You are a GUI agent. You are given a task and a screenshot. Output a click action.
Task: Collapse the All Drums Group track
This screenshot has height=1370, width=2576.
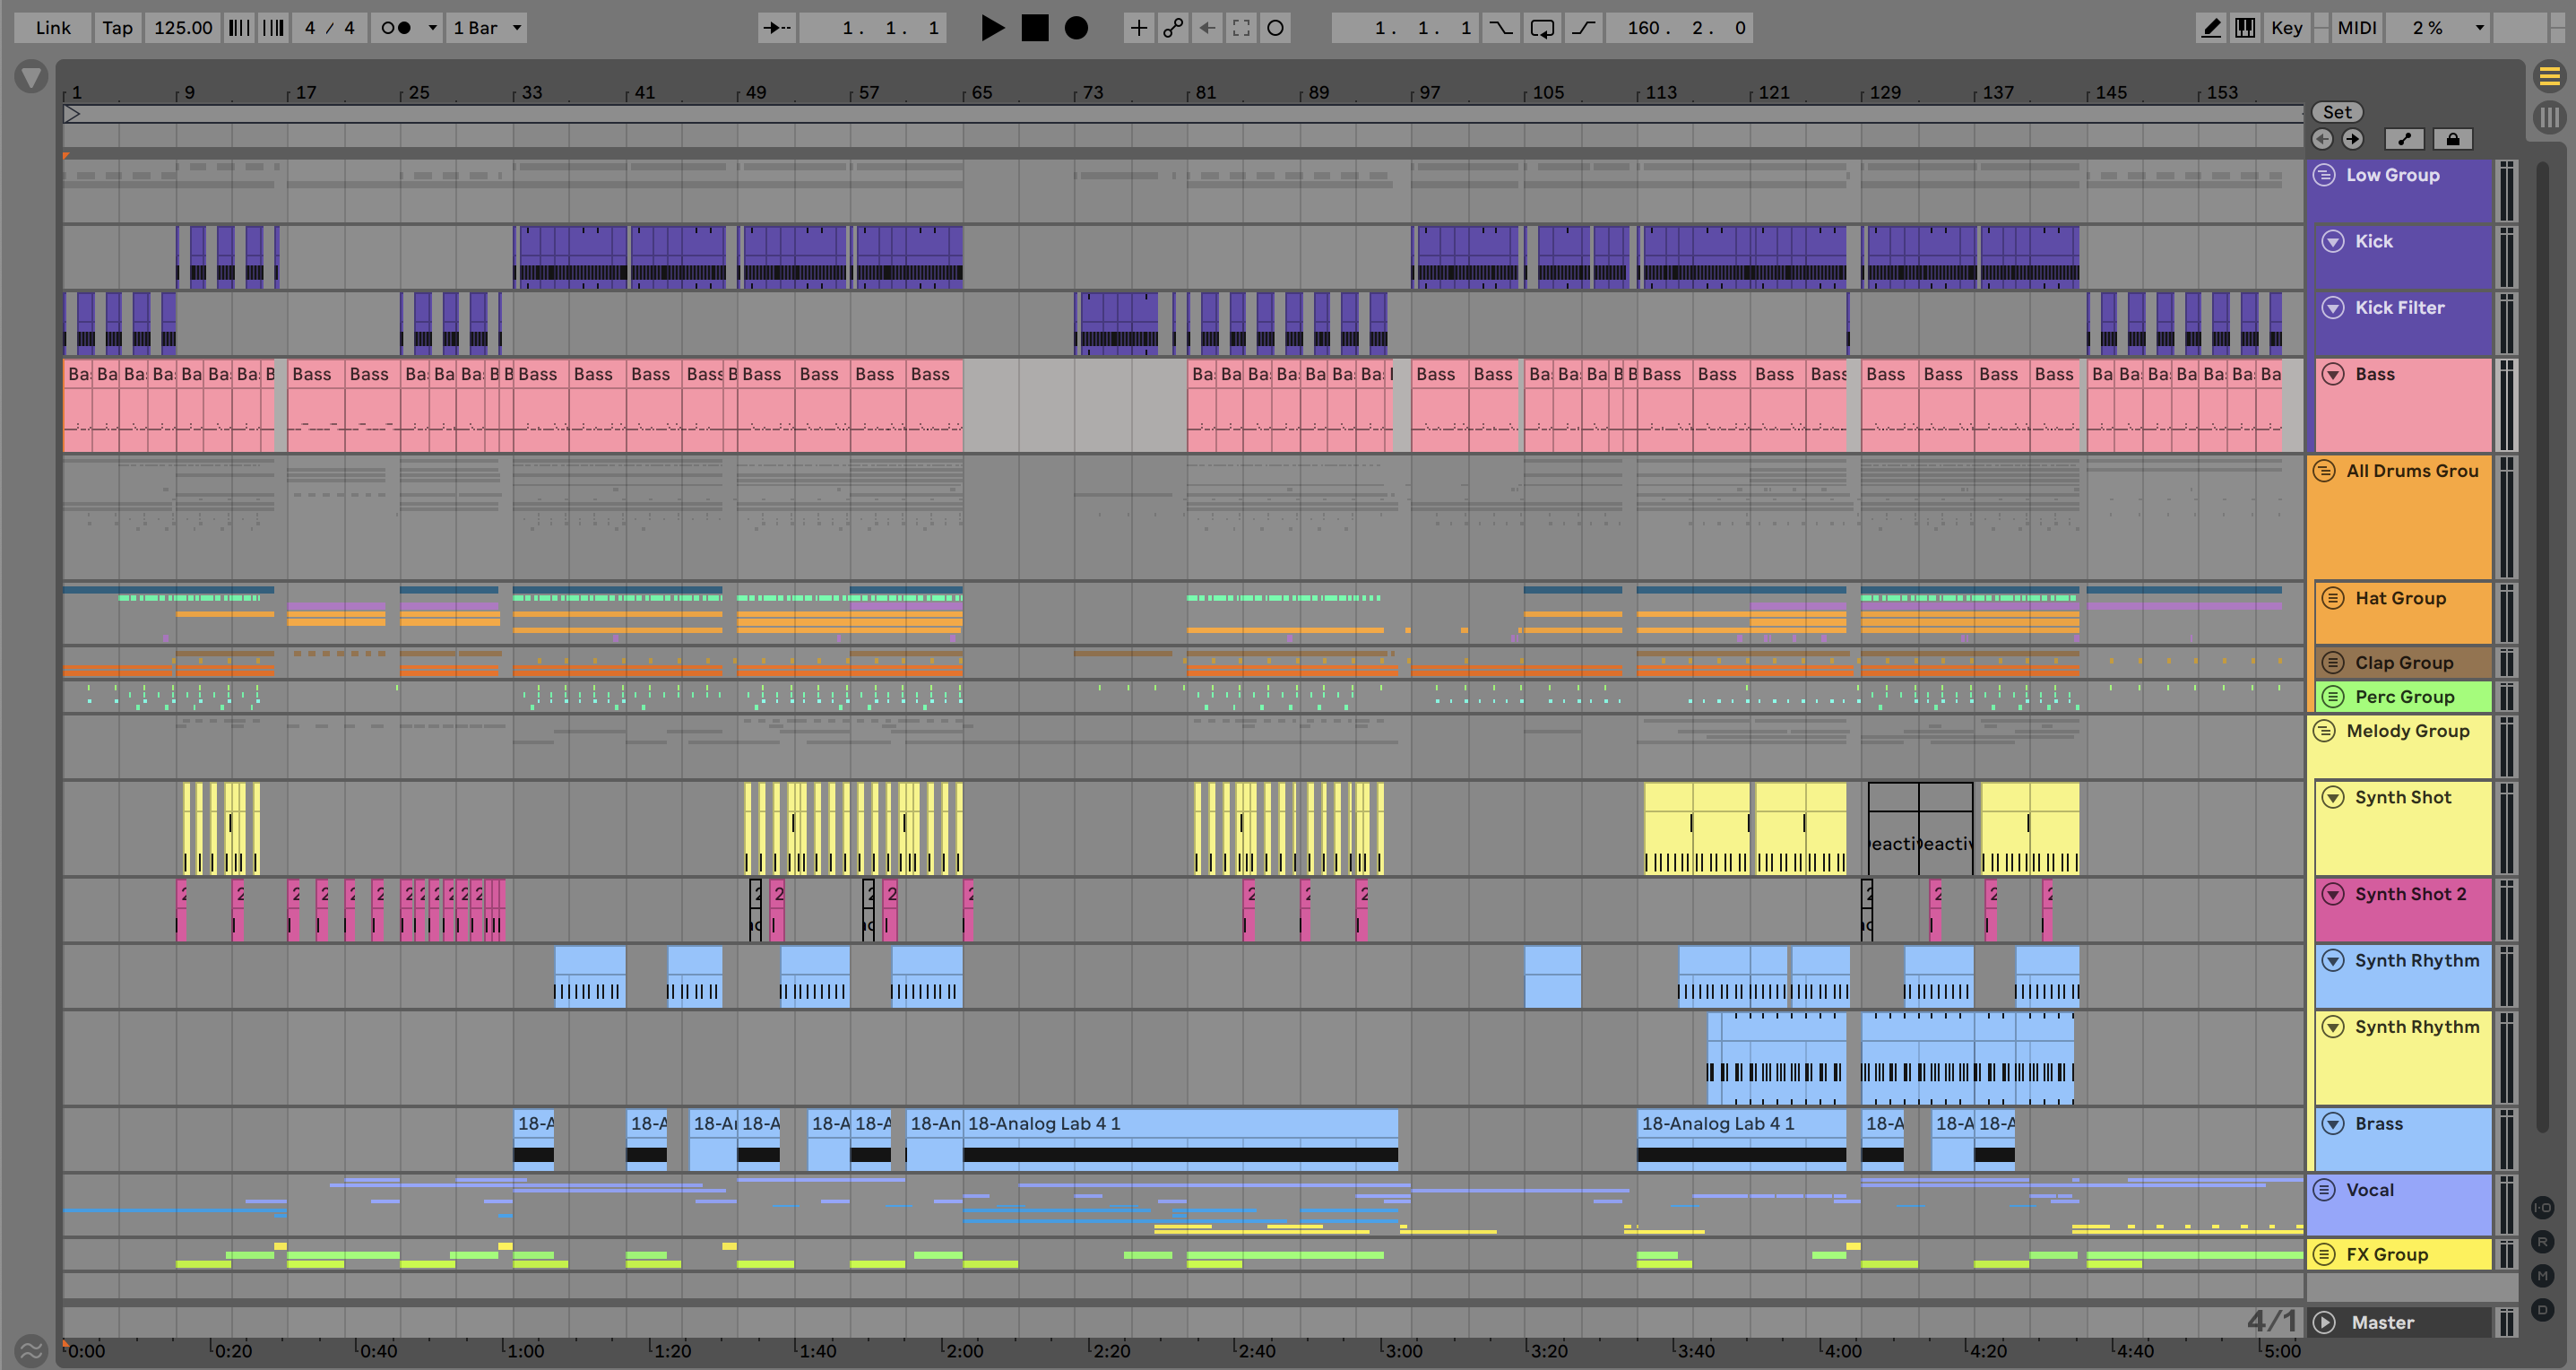click(x=2324, y=471)
